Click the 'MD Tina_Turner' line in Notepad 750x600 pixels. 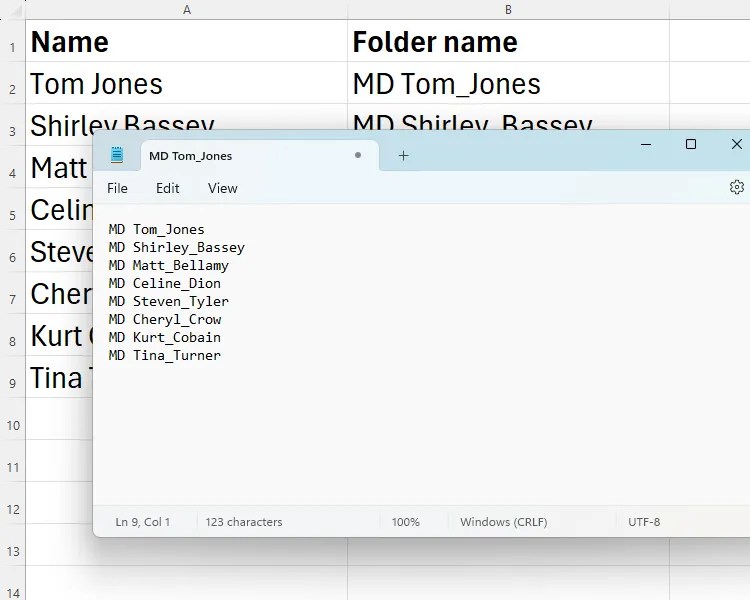165,356
